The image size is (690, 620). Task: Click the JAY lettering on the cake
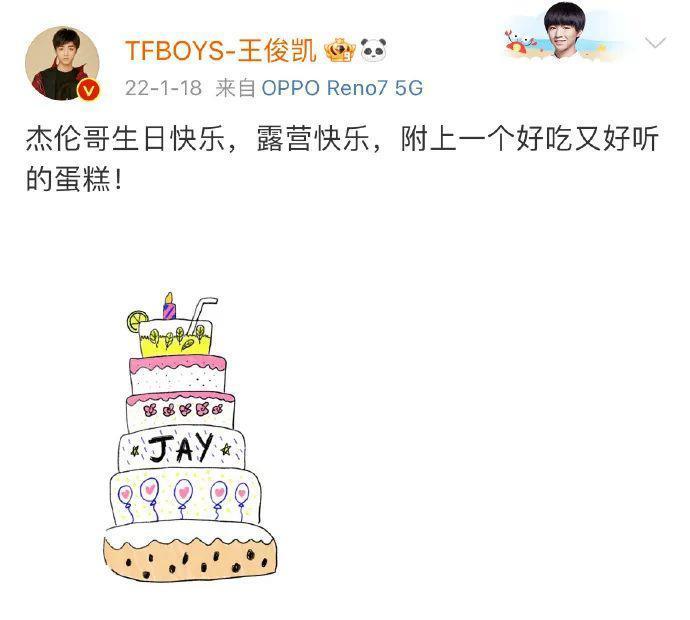[x=181, y=448]
